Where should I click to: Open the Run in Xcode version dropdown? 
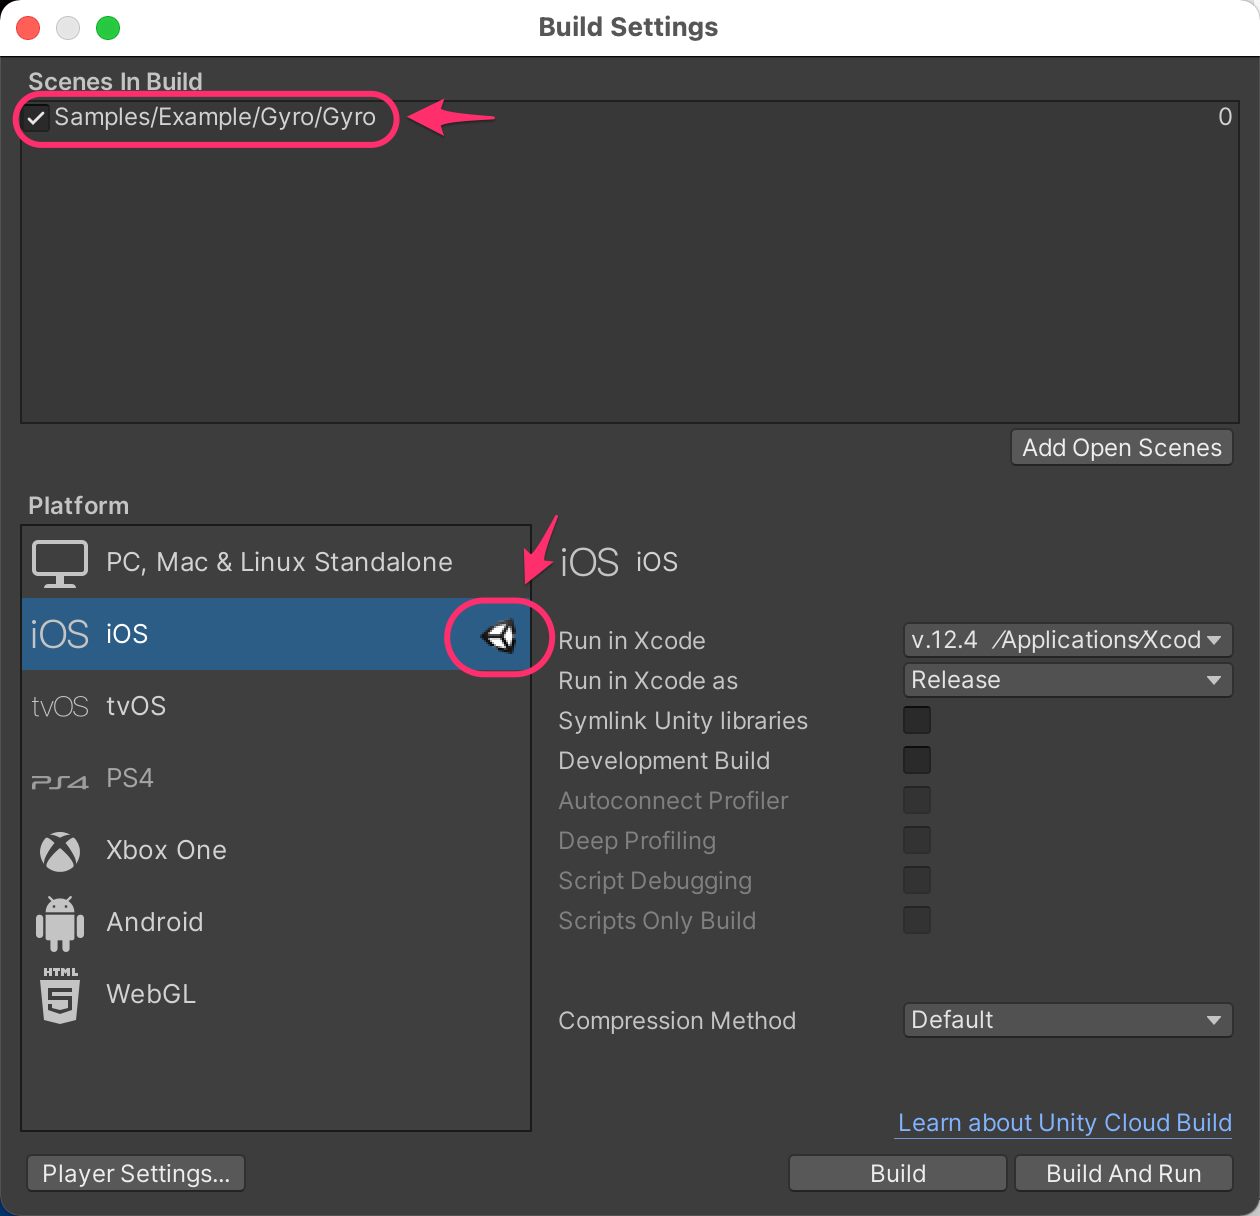[1066, 640]
